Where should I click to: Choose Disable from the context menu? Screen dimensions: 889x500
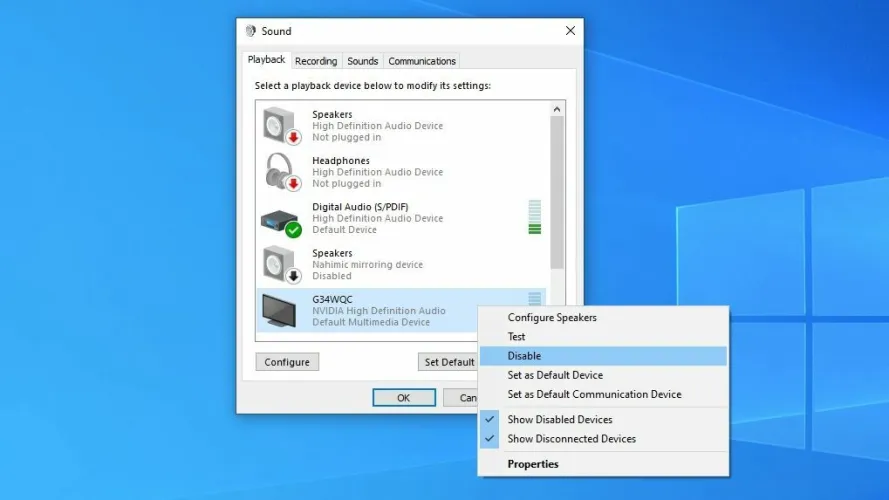point(524,356)
